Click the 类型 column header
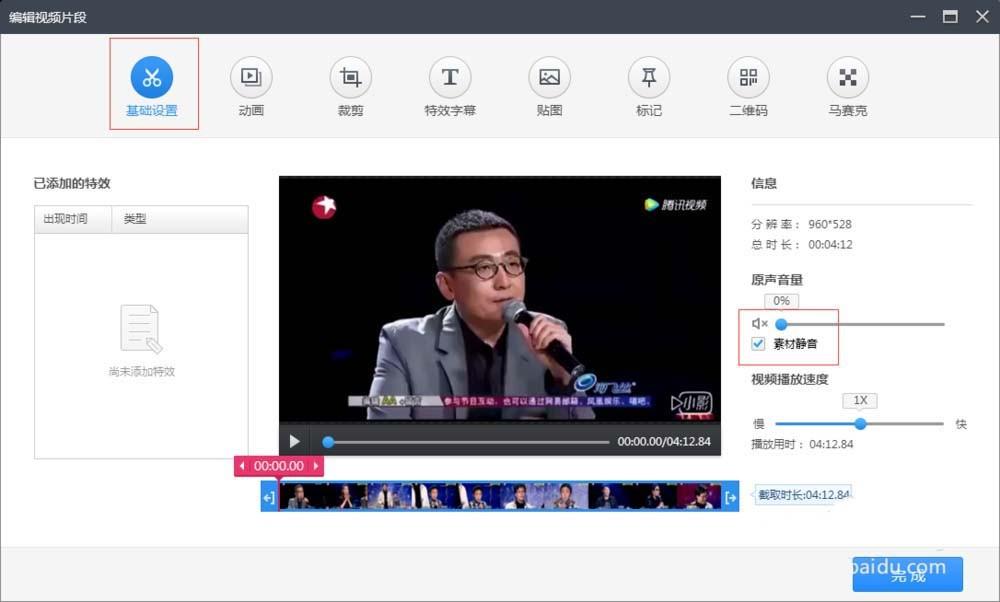Viewport: 1000px width, 602px height. 134,218
